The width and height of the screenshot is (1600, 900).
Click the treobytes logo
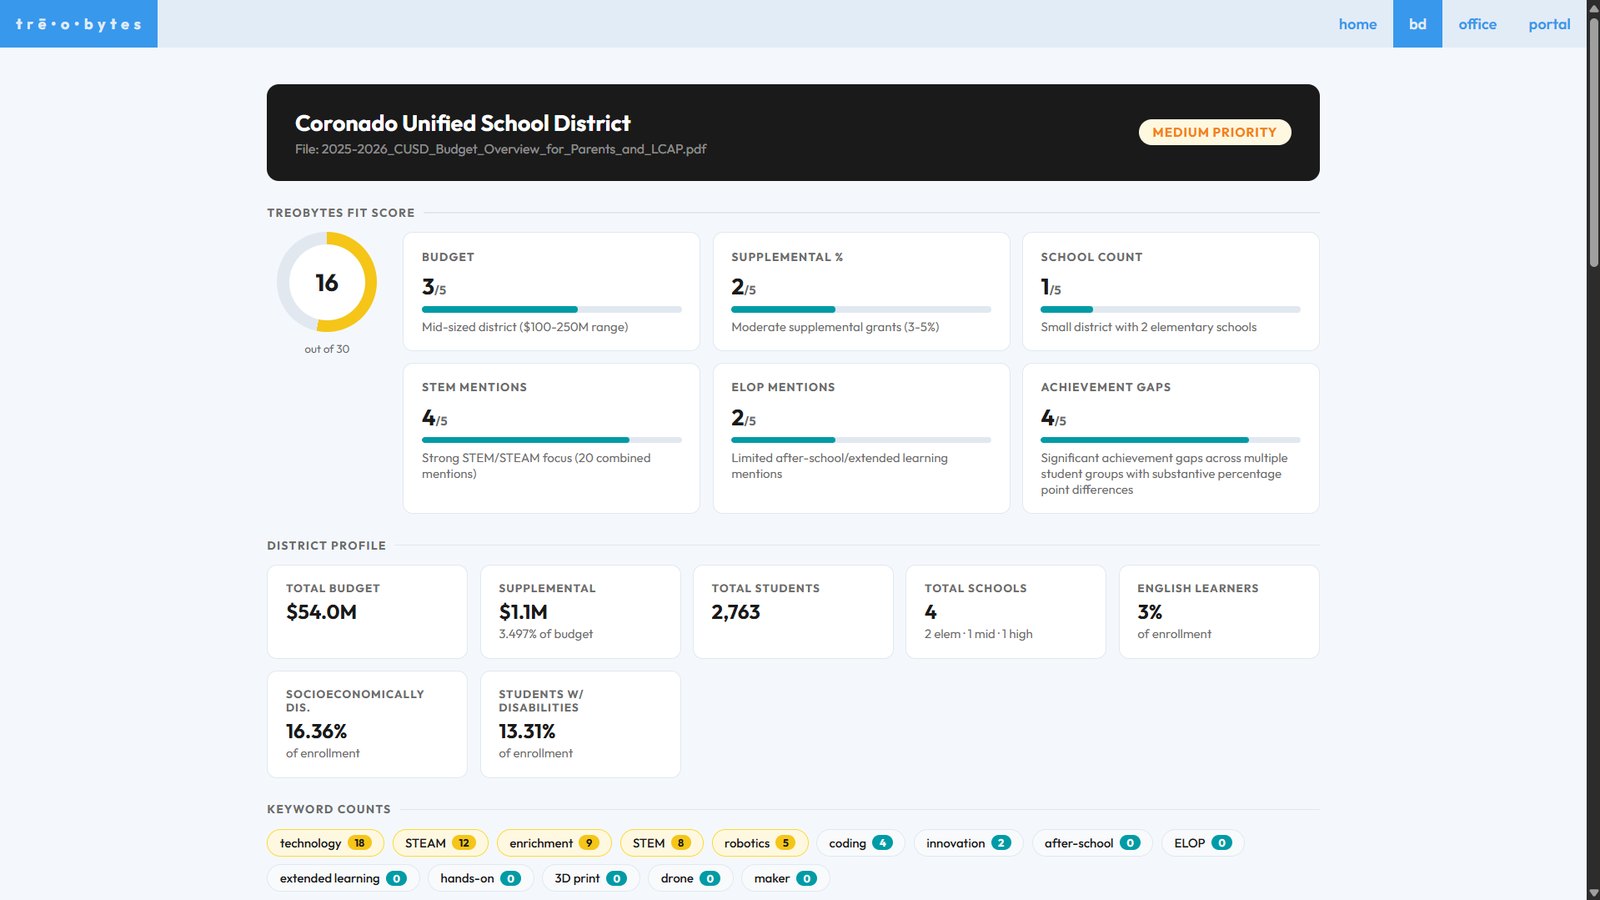click(x=78, y=24)
